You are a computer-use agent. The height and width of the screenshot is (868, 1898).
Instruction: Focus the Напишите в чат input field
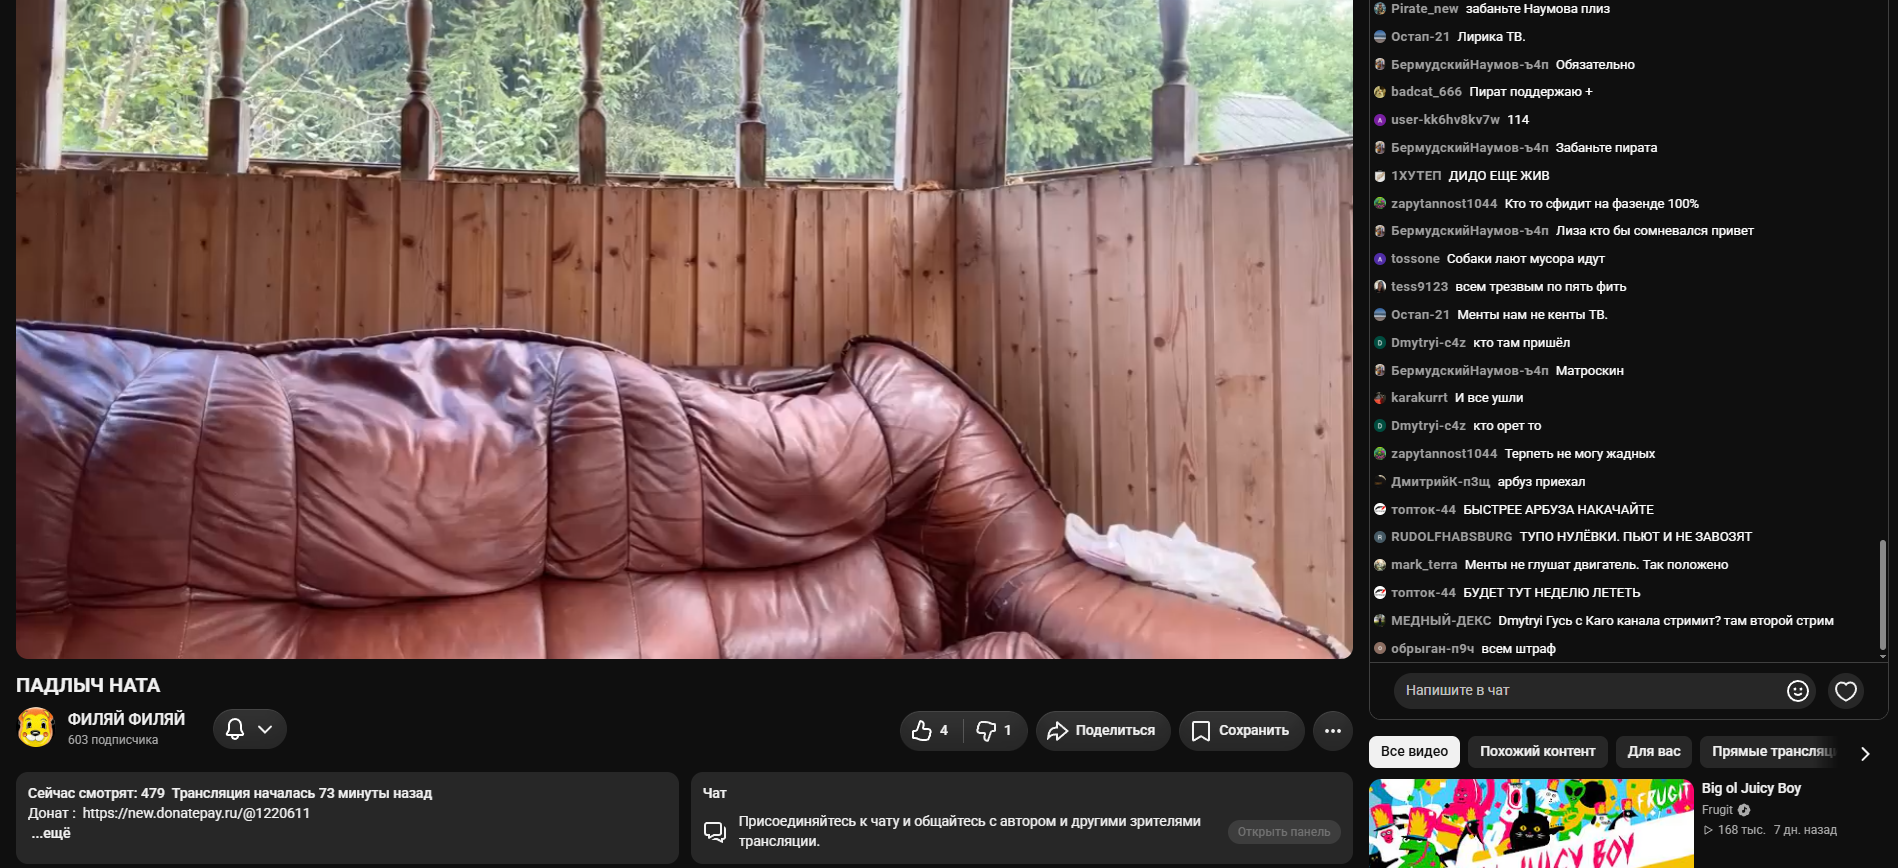coord(1591,691)
